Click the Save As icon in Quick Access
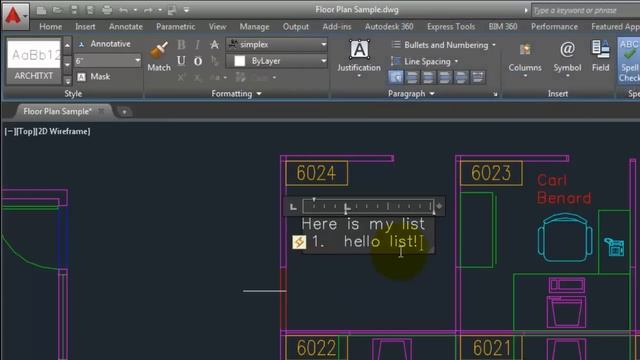Screen dimensions: 640x360 pos(90,10)
